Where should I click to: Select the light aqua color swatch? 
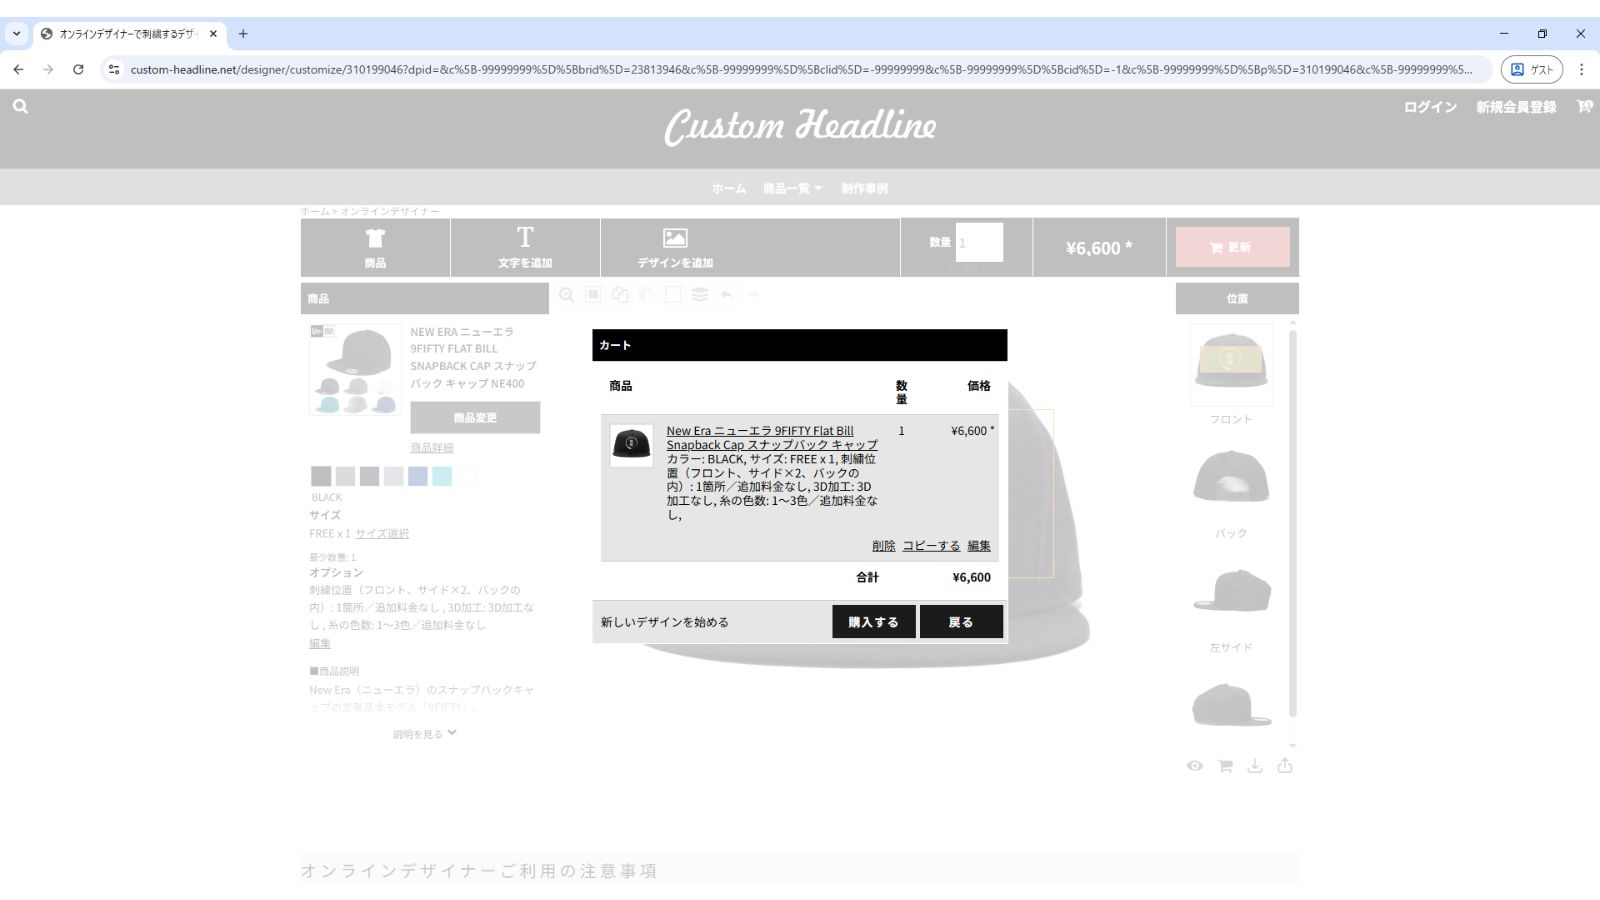[442, 476]
